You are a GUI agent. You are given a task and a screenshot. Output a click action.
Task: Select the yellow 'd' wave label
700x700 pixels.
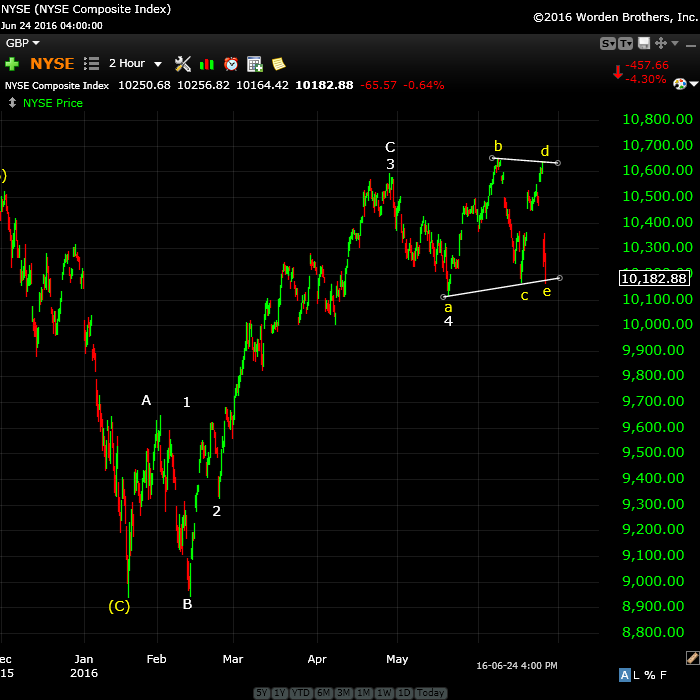click(545, 151)
